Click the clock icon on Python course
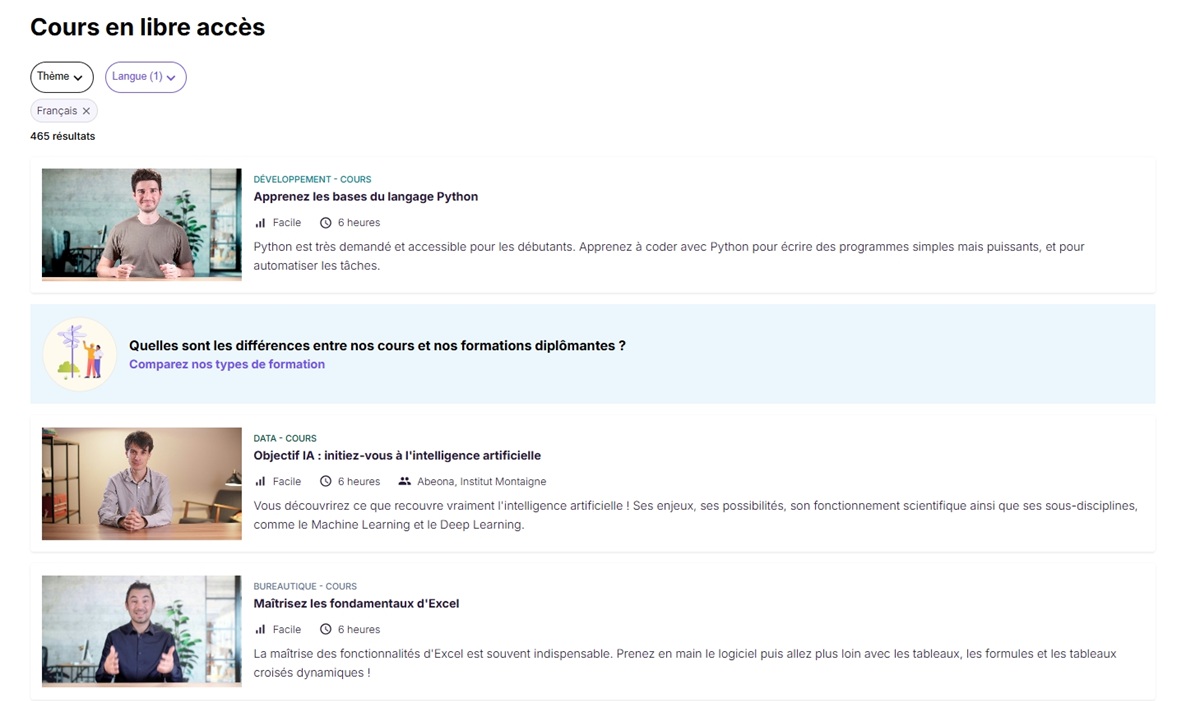This screenshot has width=1200, height=701. (325, 223)
